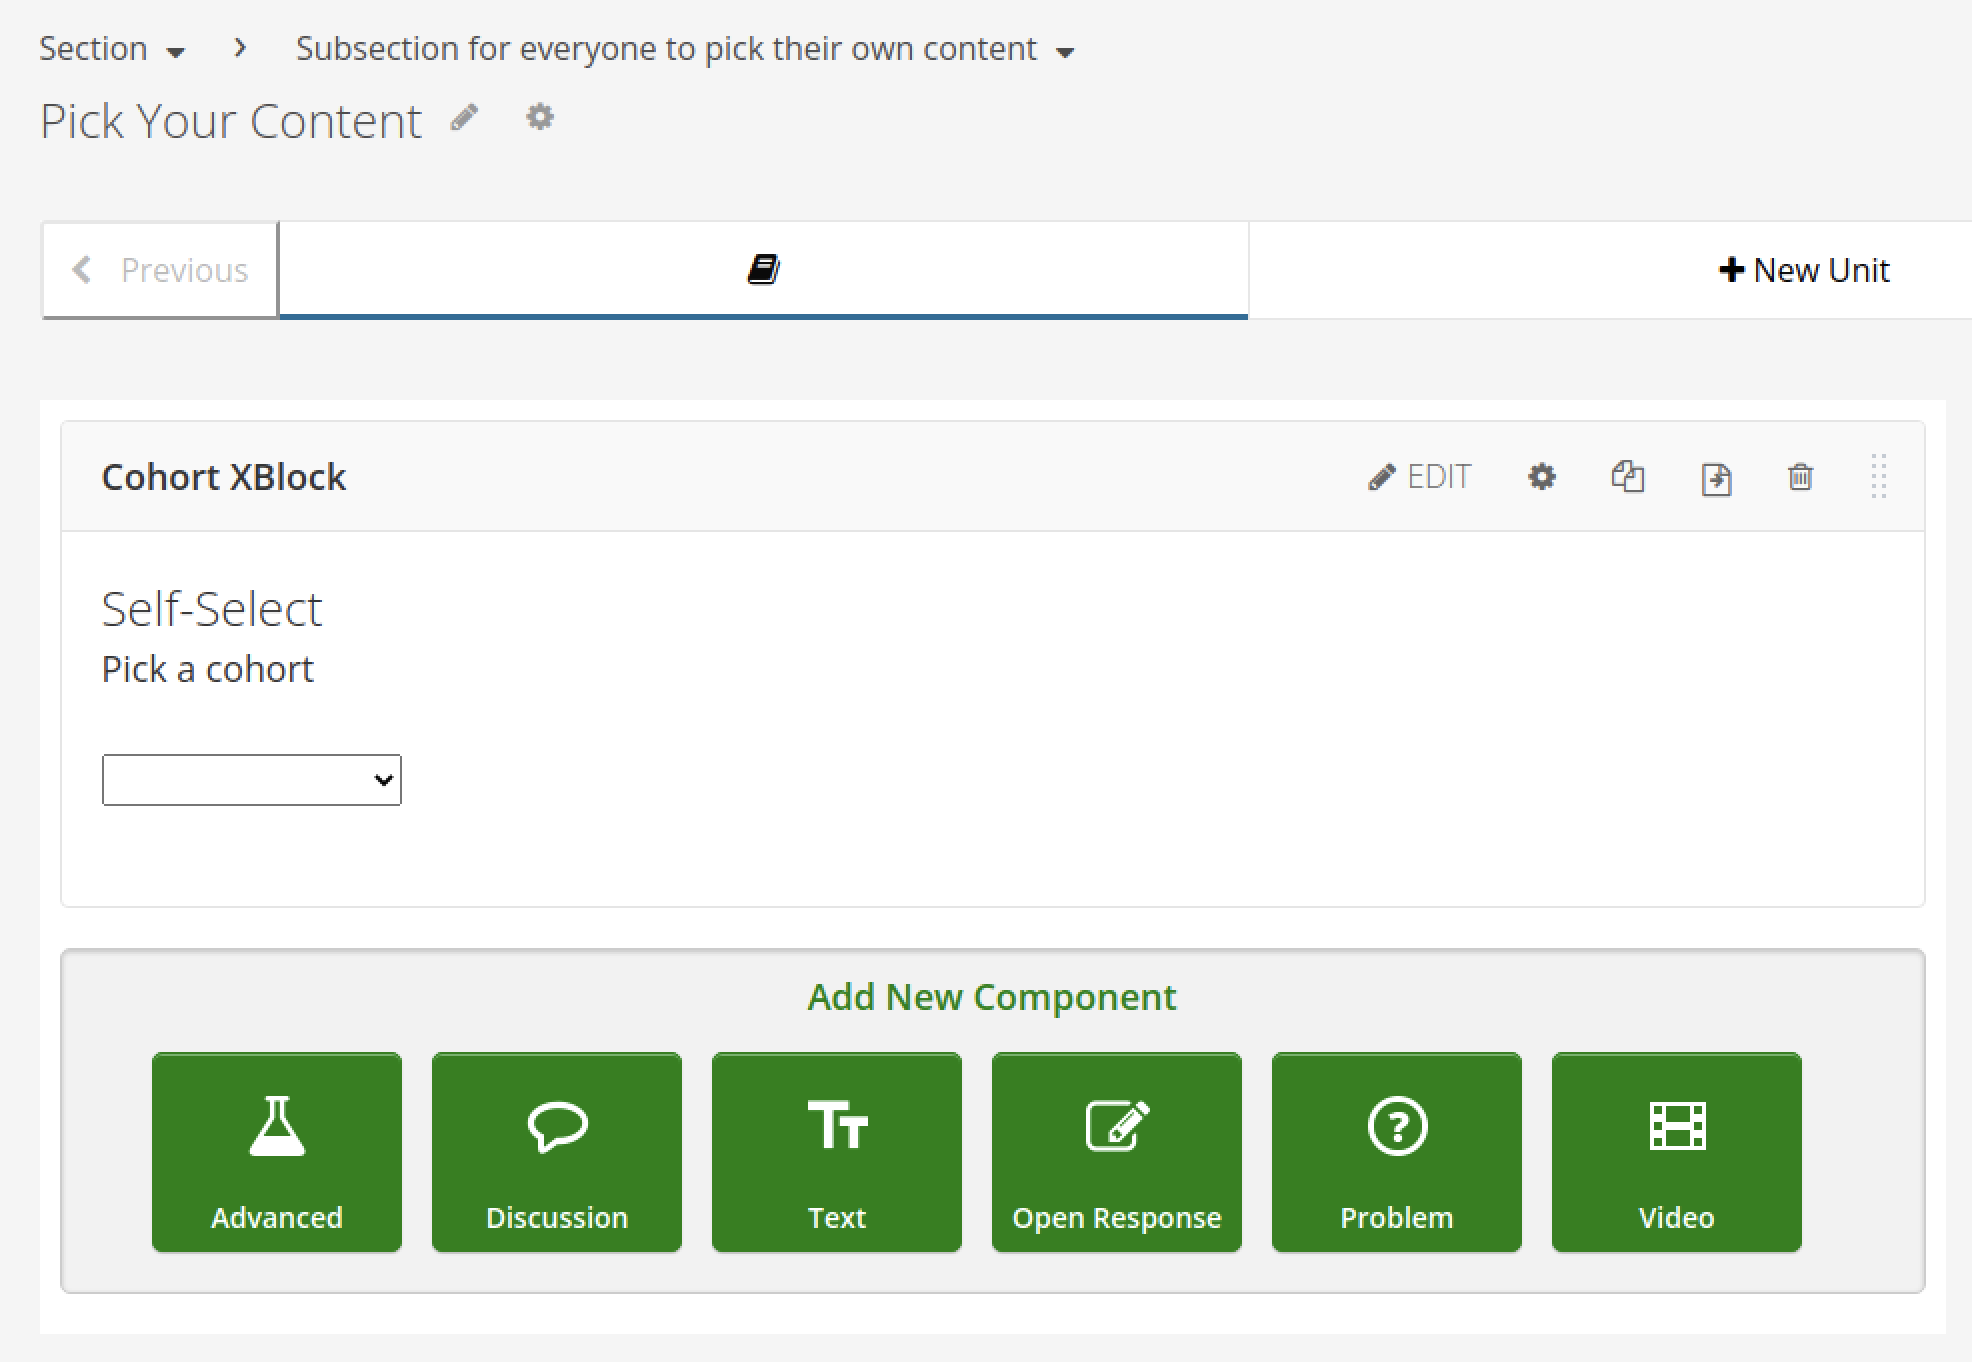Add an Open Response component
1972x1362 pixels.
[1117, 1152]
